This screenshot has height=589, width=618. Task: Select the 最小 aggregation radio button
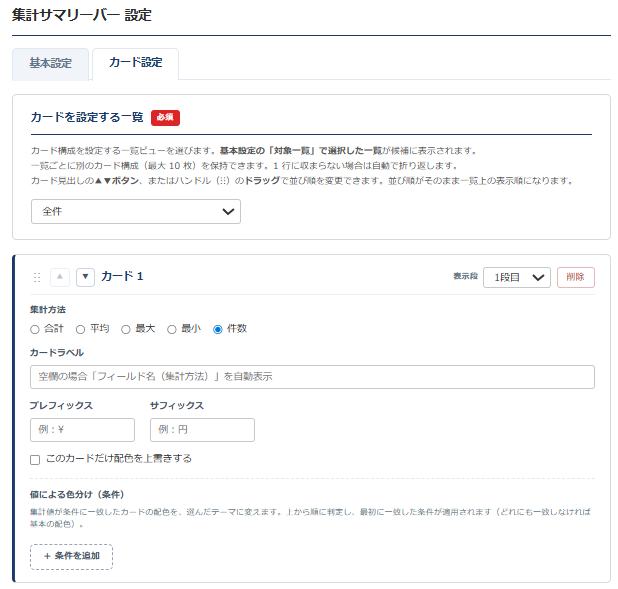pyautogui.click(x=171, y=330)
